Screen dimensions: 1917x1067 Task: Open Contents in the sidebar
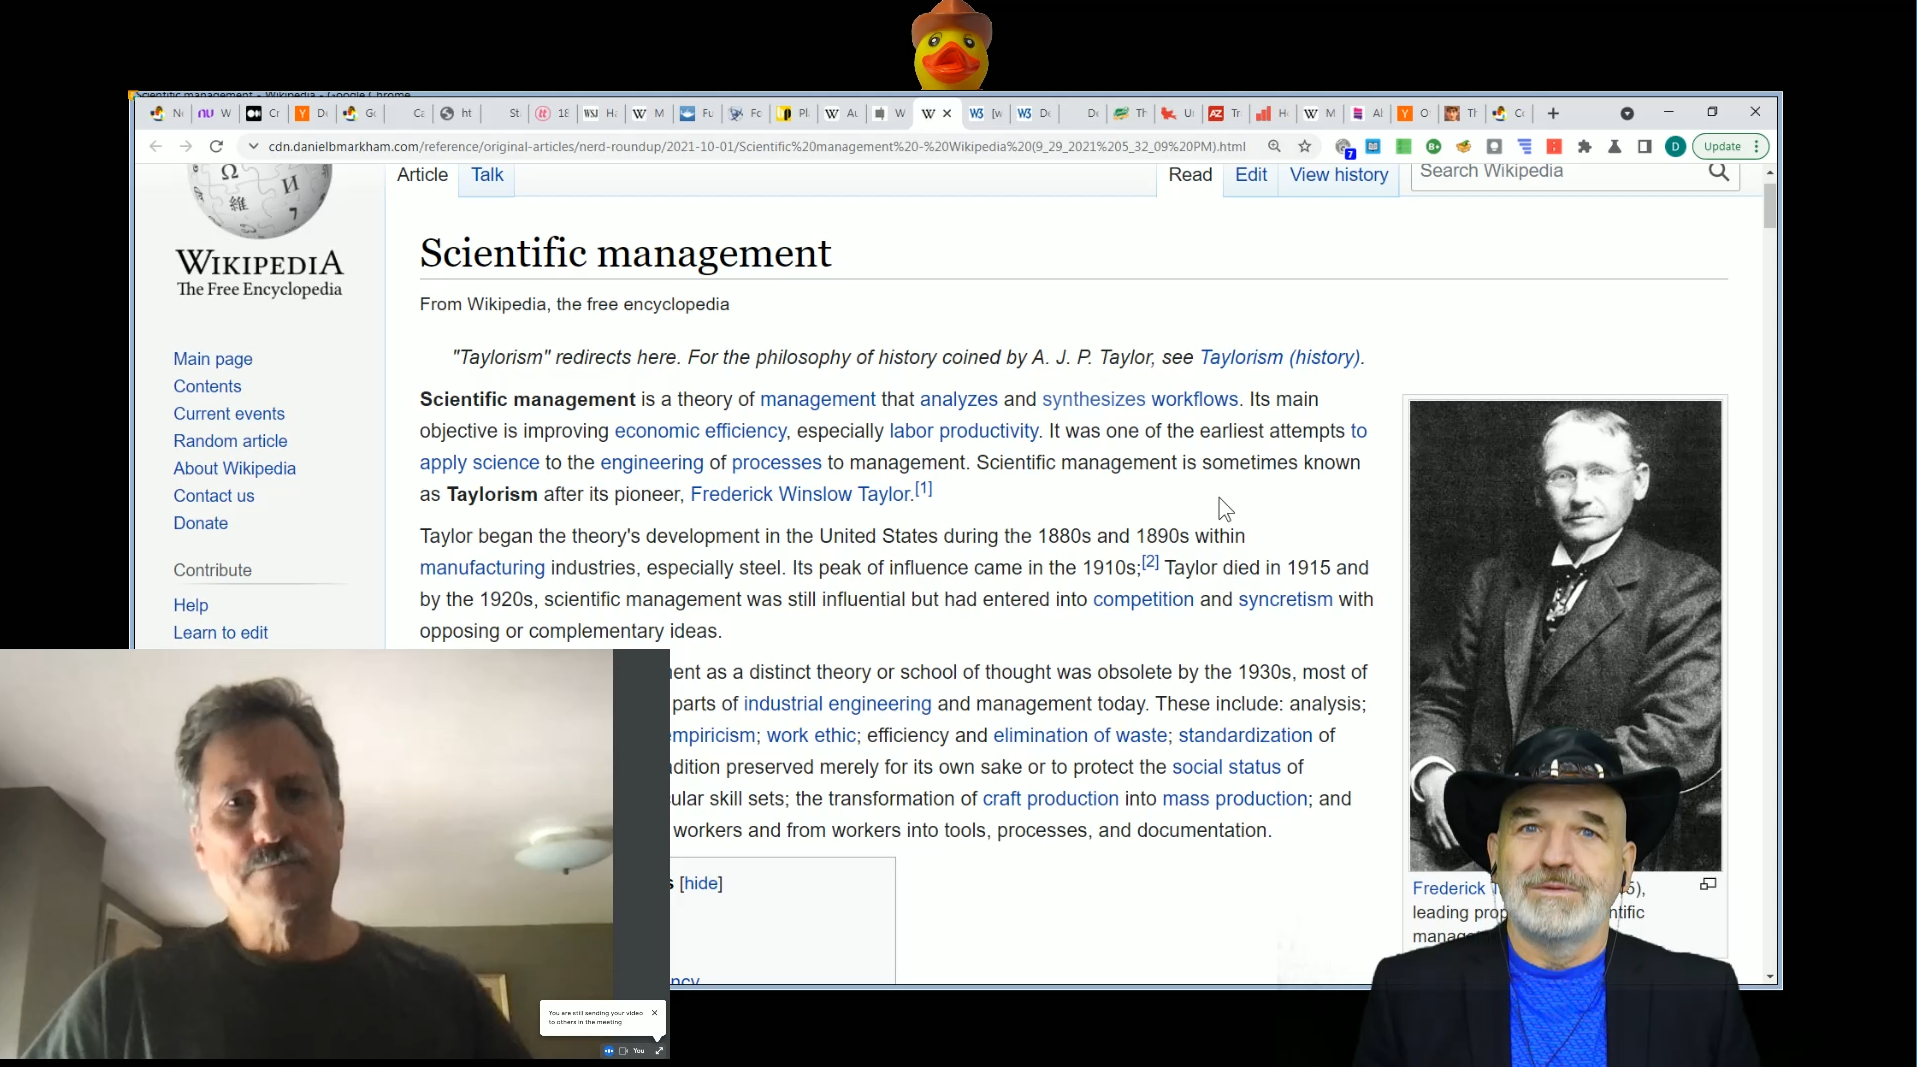207,386
